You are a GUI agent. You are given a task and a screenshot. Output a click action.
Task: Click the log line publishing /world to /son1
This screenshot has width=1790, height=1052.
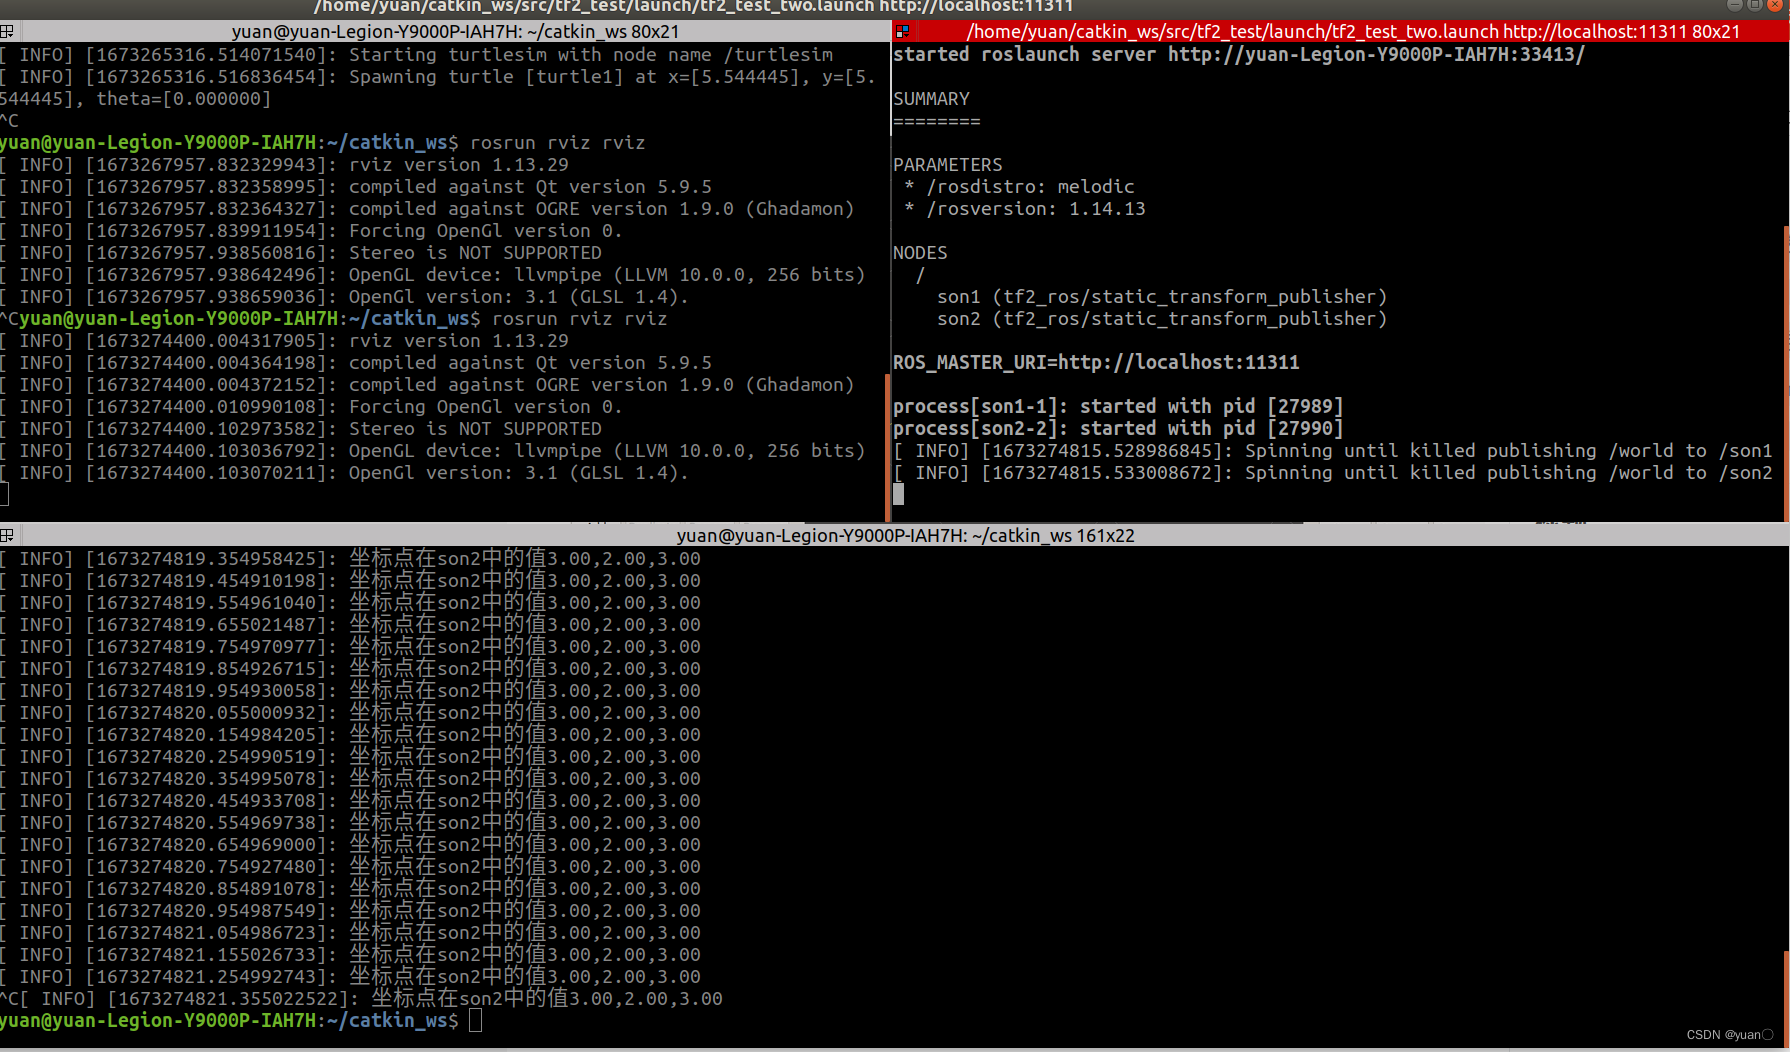click(x=1333, y=451)
